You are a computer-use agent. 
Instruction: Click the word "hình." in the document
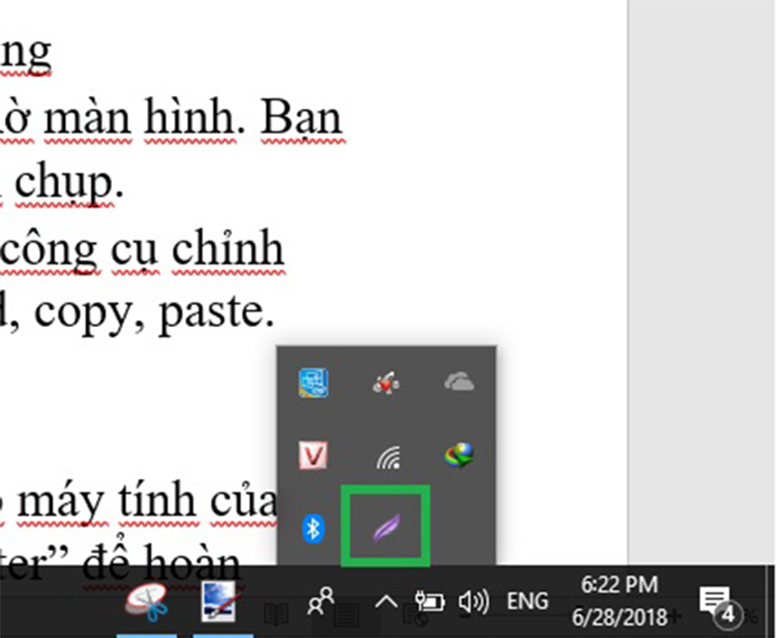(195, 116)
